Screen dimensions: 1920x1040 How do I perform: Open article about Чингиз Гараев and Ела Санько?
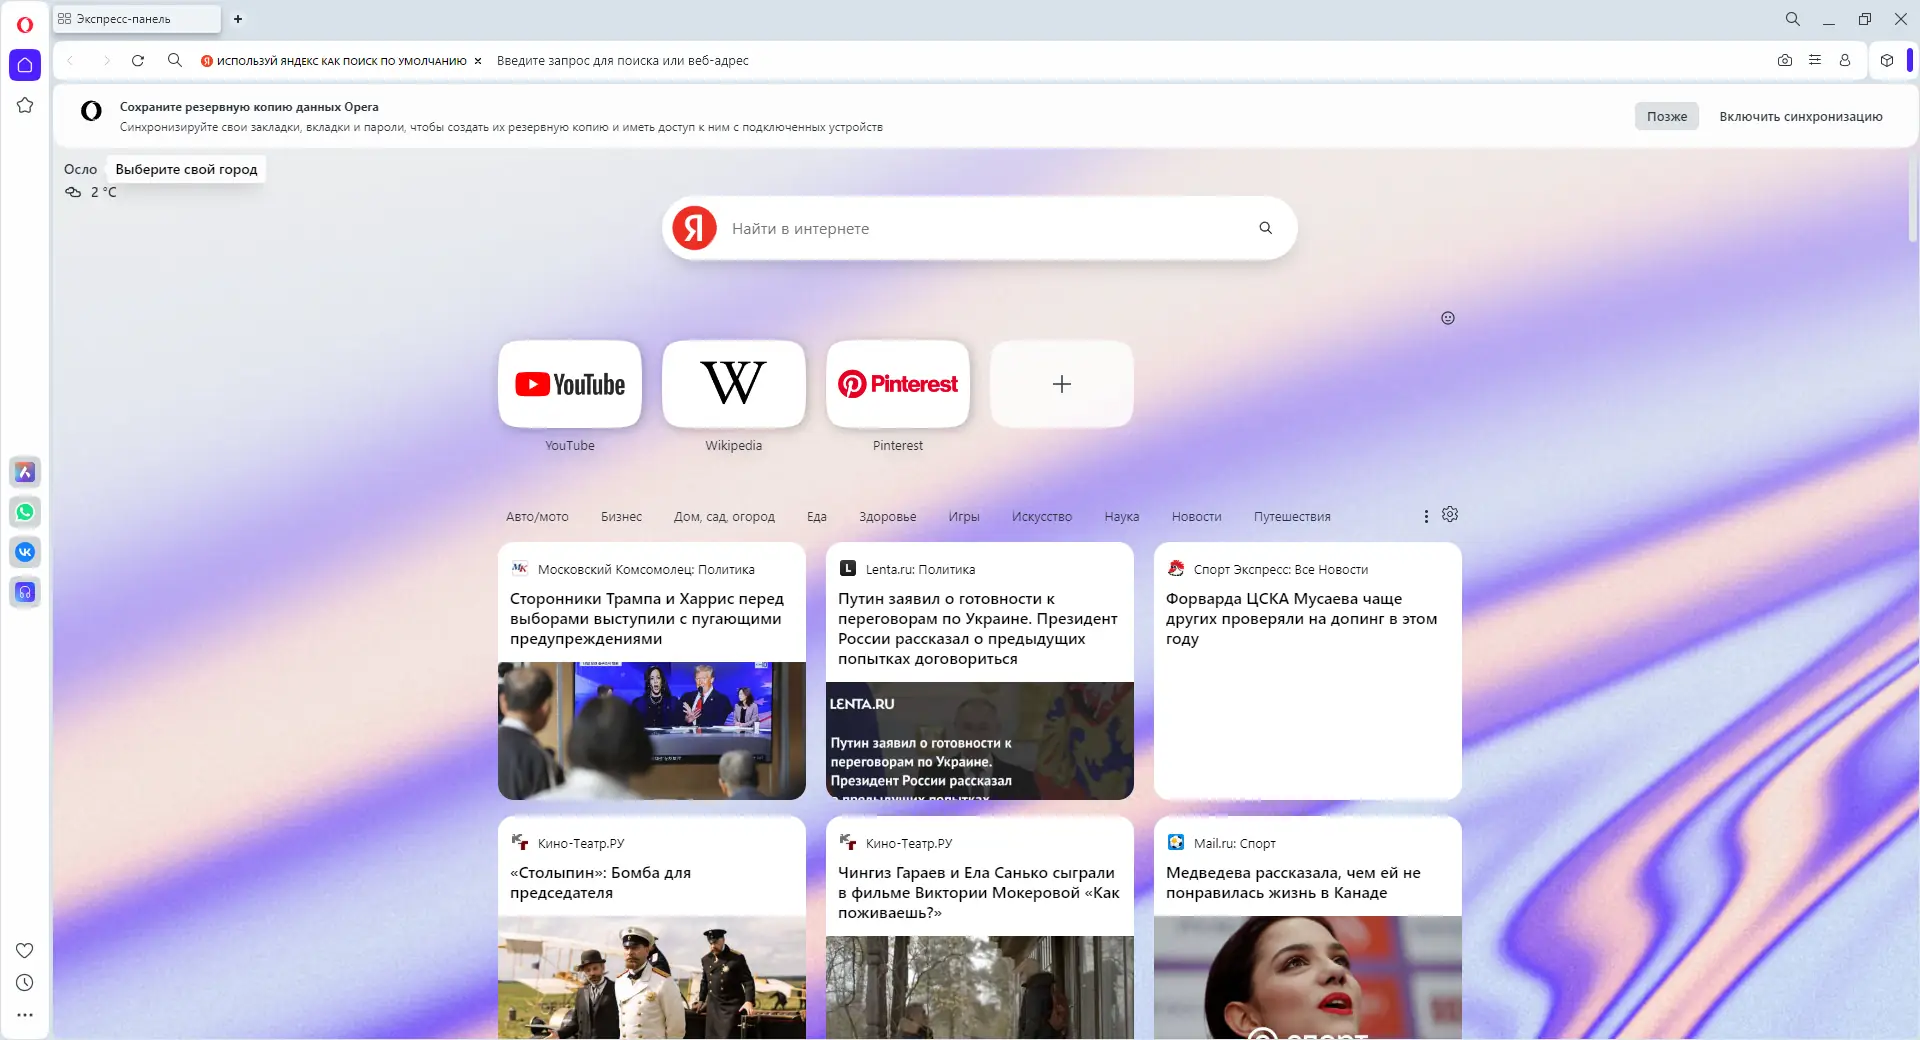coord(979,893)
